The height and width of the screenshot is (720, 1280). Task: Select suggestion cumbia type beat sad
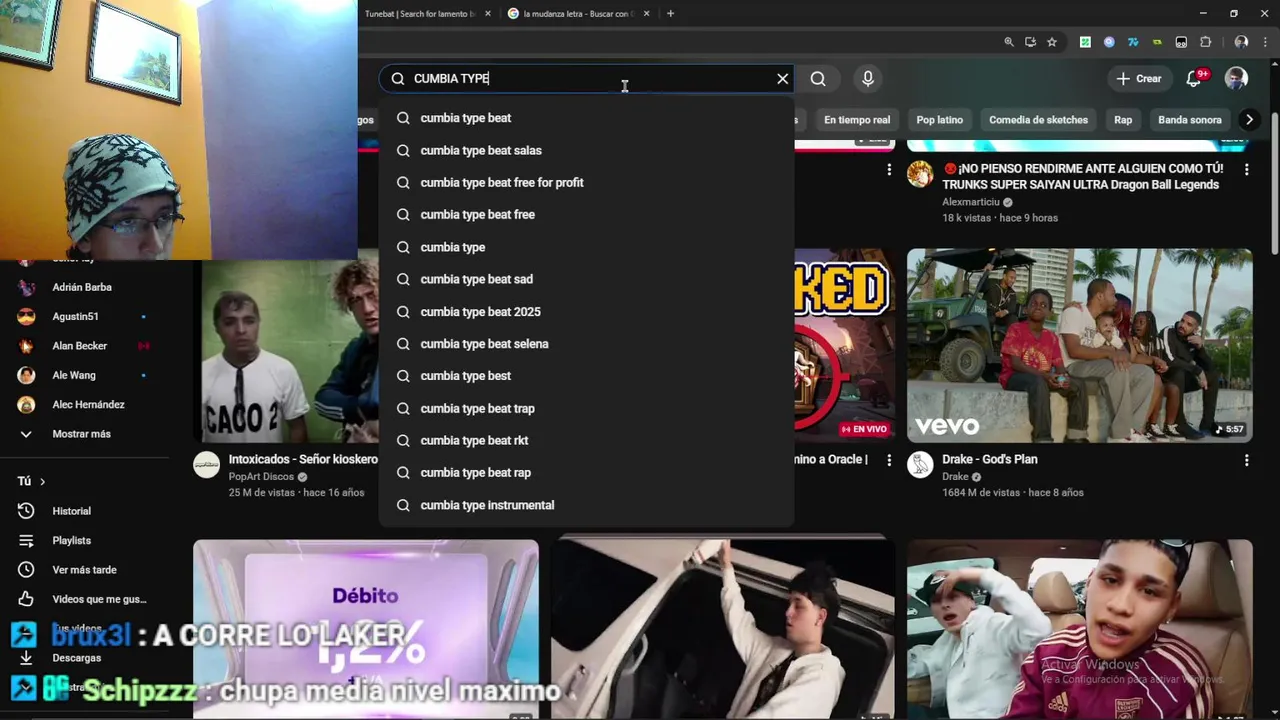pyautogui.click(x=586, y=279)
